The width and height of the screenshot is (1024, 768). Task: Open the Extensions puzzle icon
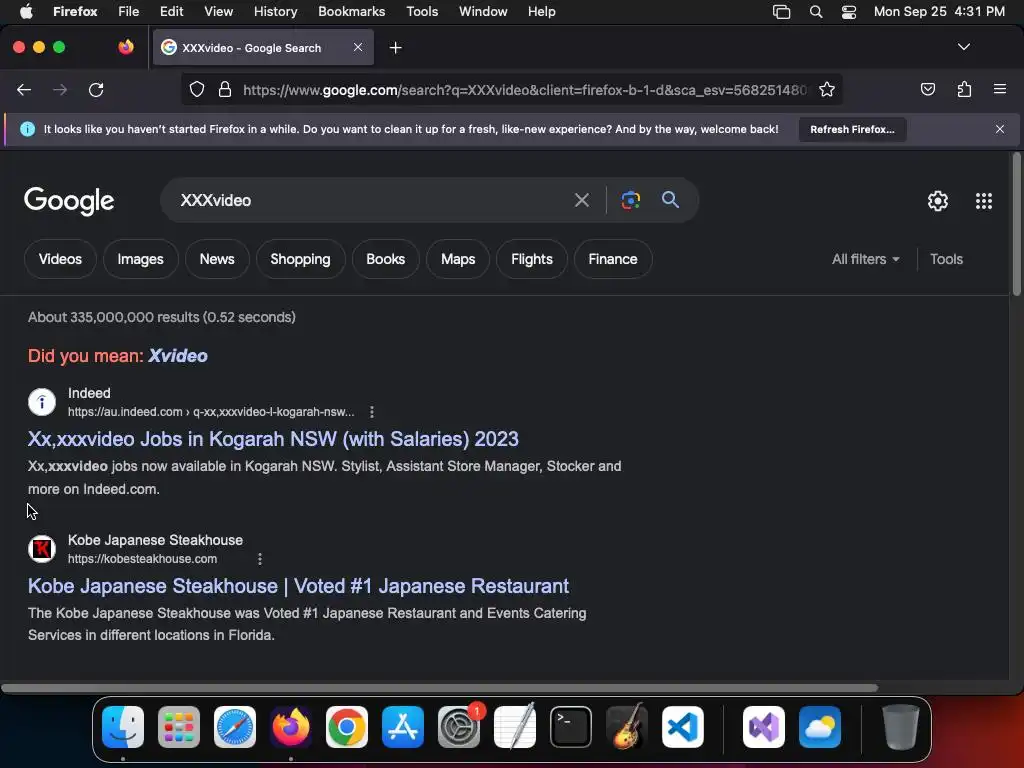pyautogui.click(x=964, y=89)
